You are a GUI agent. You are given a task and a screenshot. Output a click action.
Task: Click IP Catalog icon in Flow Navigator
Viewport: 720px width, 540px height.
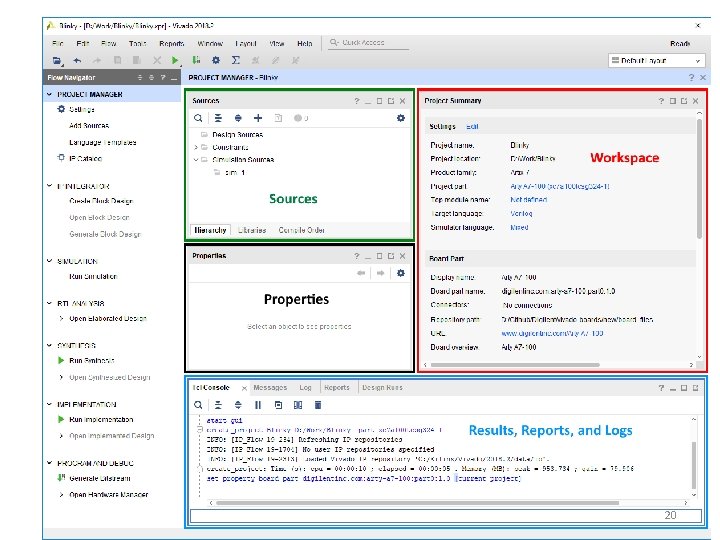point(61,158)
